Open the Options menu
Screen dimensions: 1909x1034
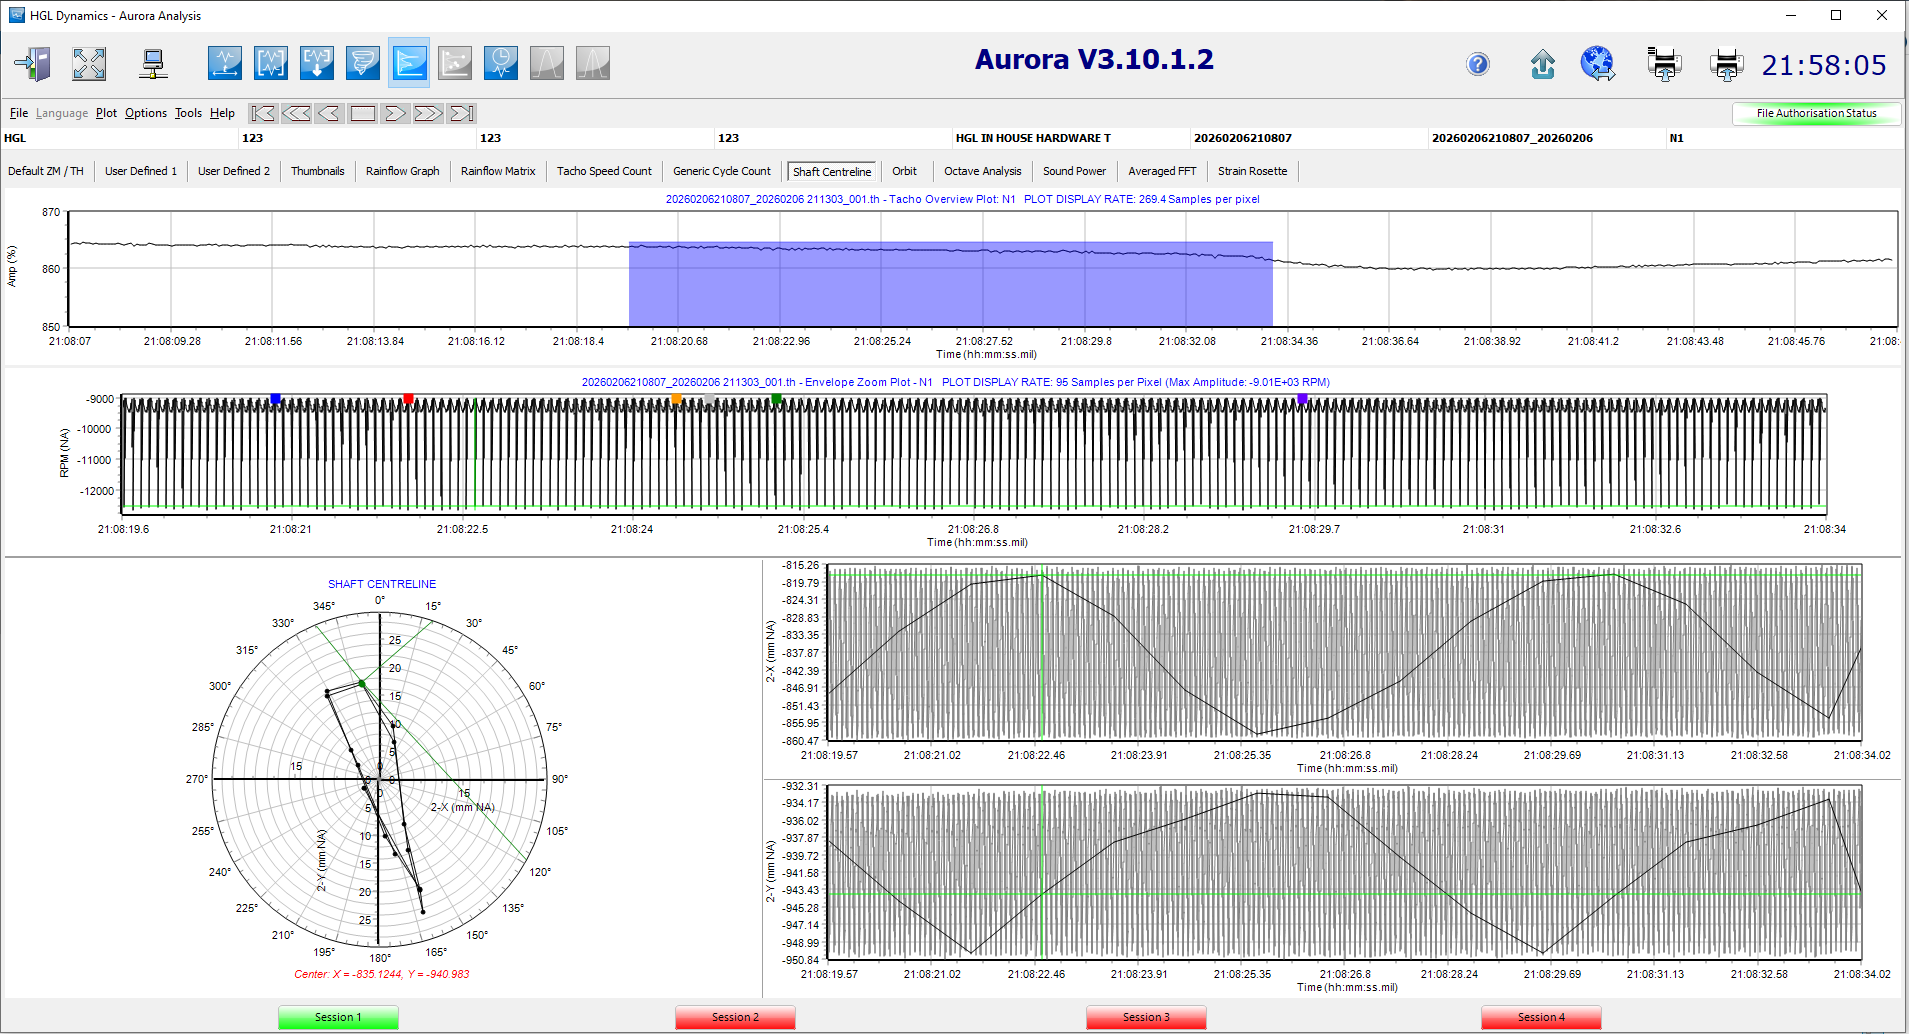(x=146, y=113)
